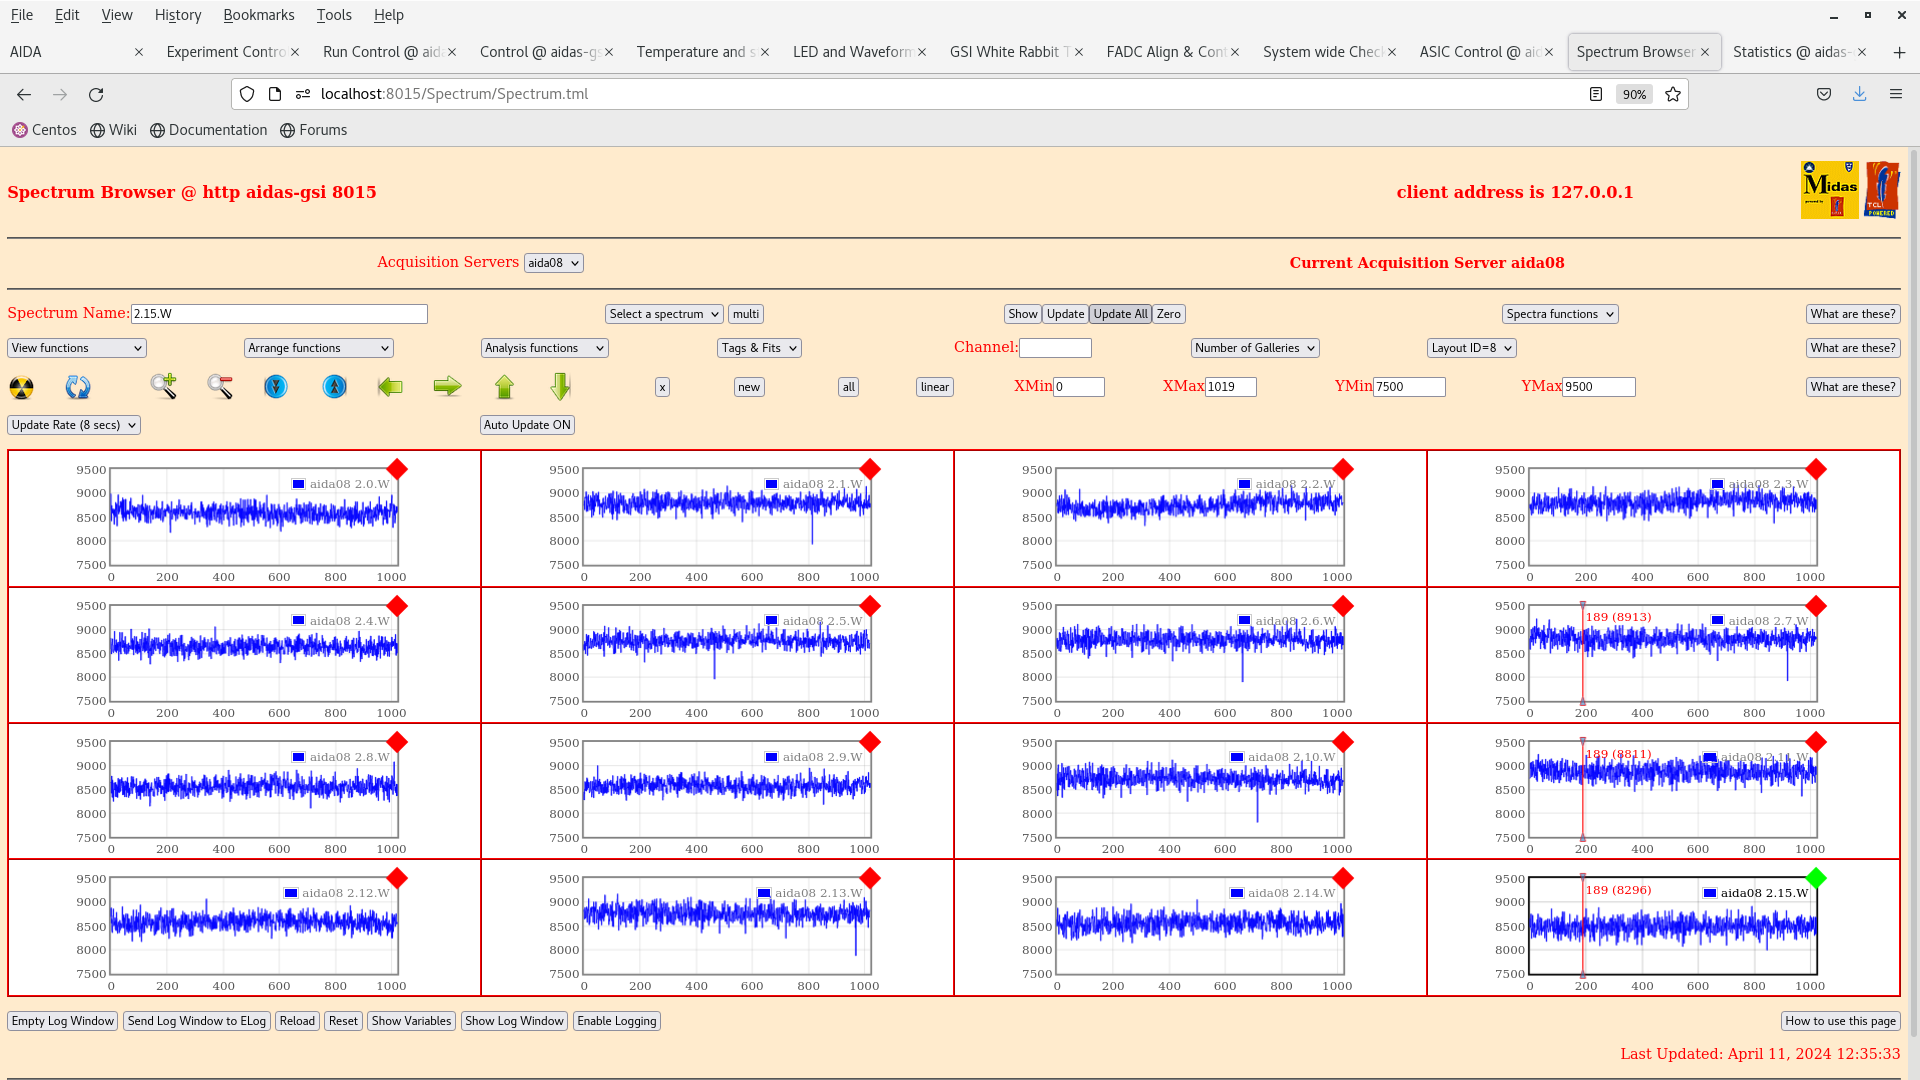Screen dimensions: 1920x1080
Task: Open the Bookmarks menu
Action: (258, 15)
